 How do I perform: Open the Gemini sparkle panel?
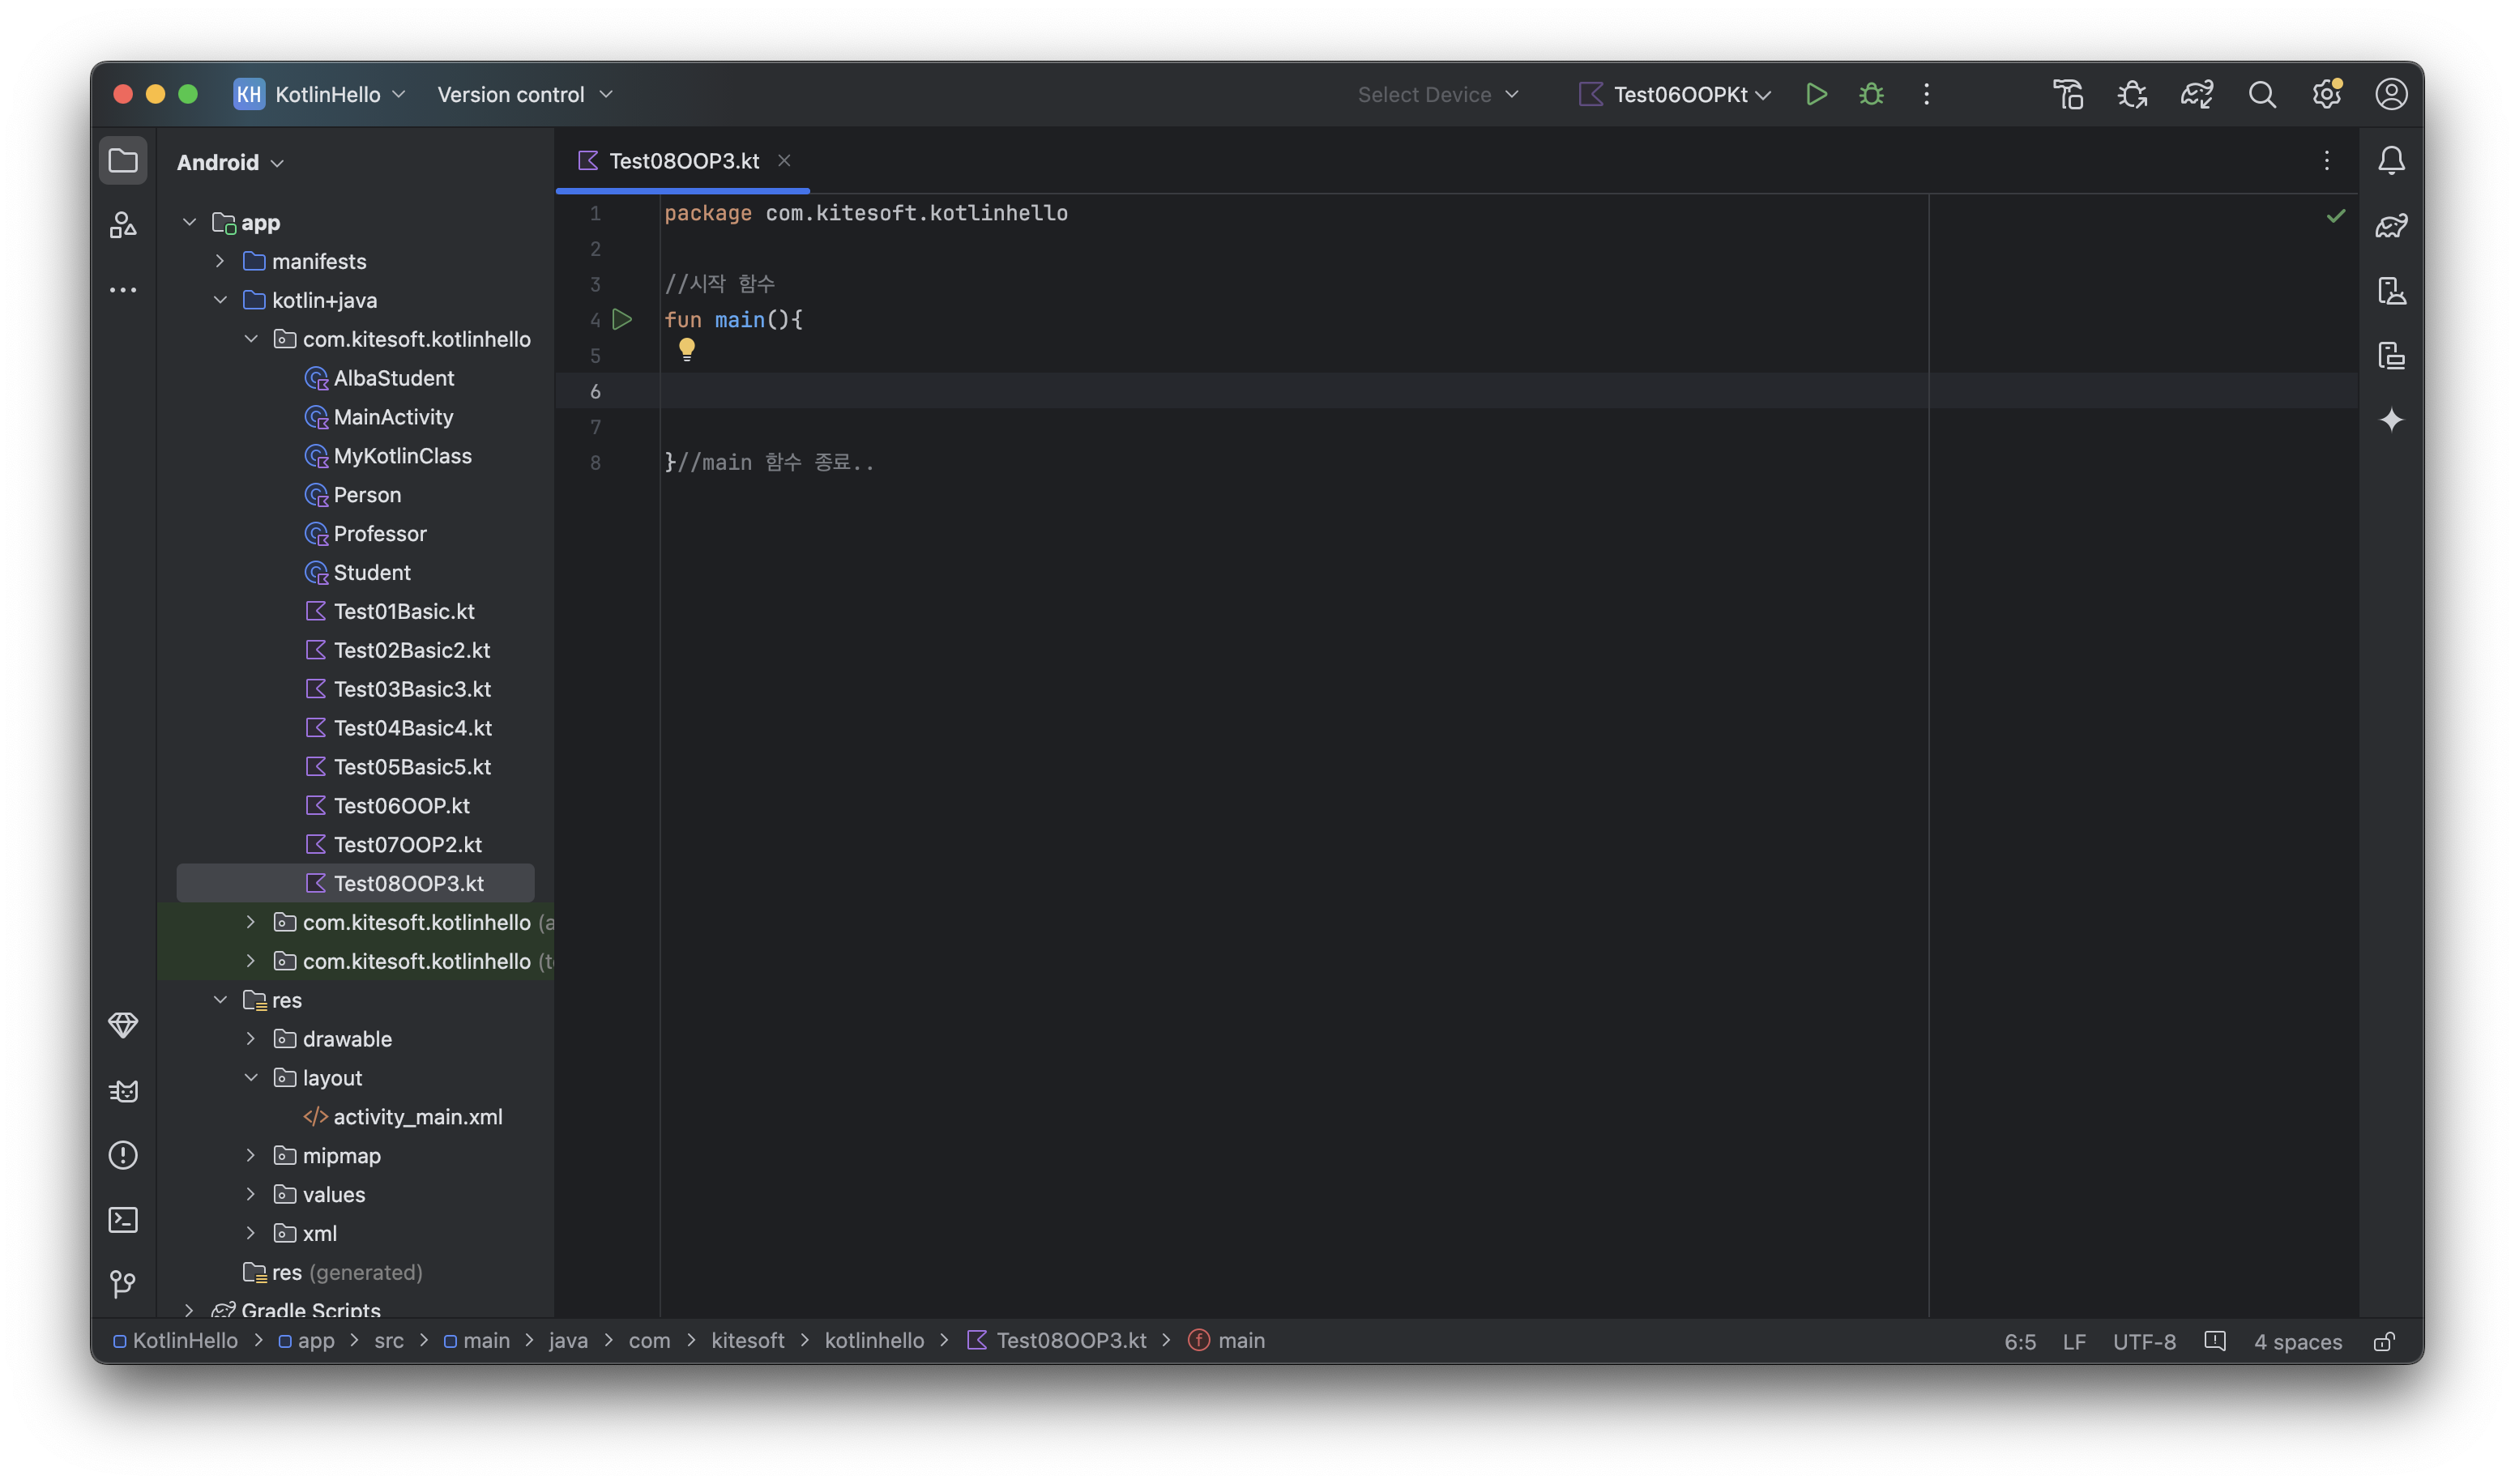coord(2391,420)
